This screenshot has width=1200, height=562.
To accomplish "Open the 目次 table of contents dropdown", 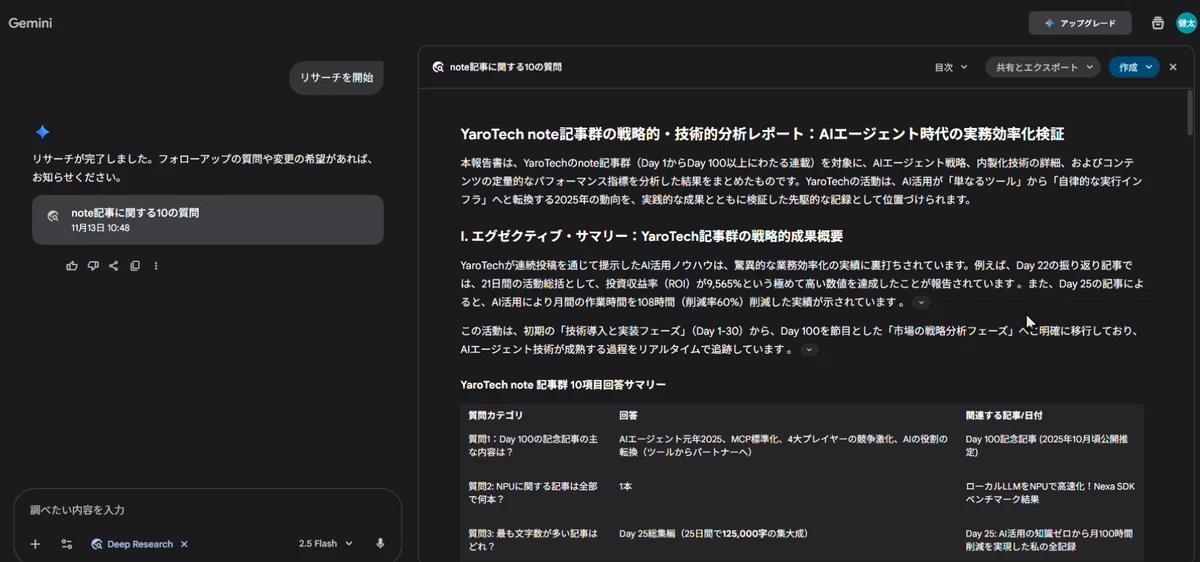I will click(x=951, y=67).
